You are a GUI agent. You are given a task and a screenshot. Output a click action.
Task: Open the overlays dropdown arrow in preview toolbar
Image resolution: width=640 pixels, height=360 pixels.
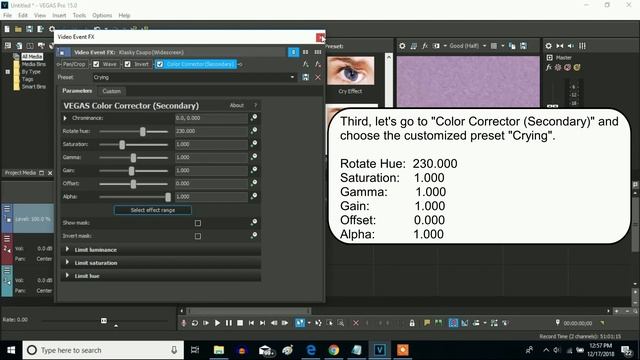(x=503, y=46)
